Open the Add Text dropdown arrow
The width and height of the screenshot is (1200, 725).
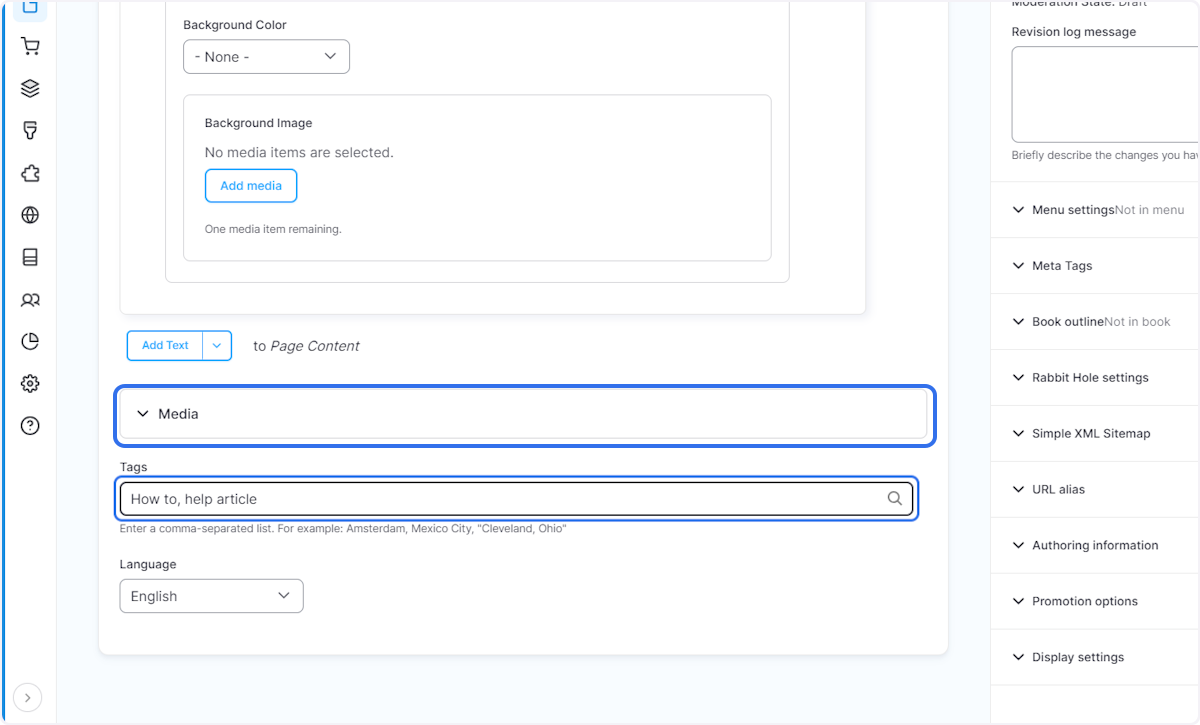(217, 345)
